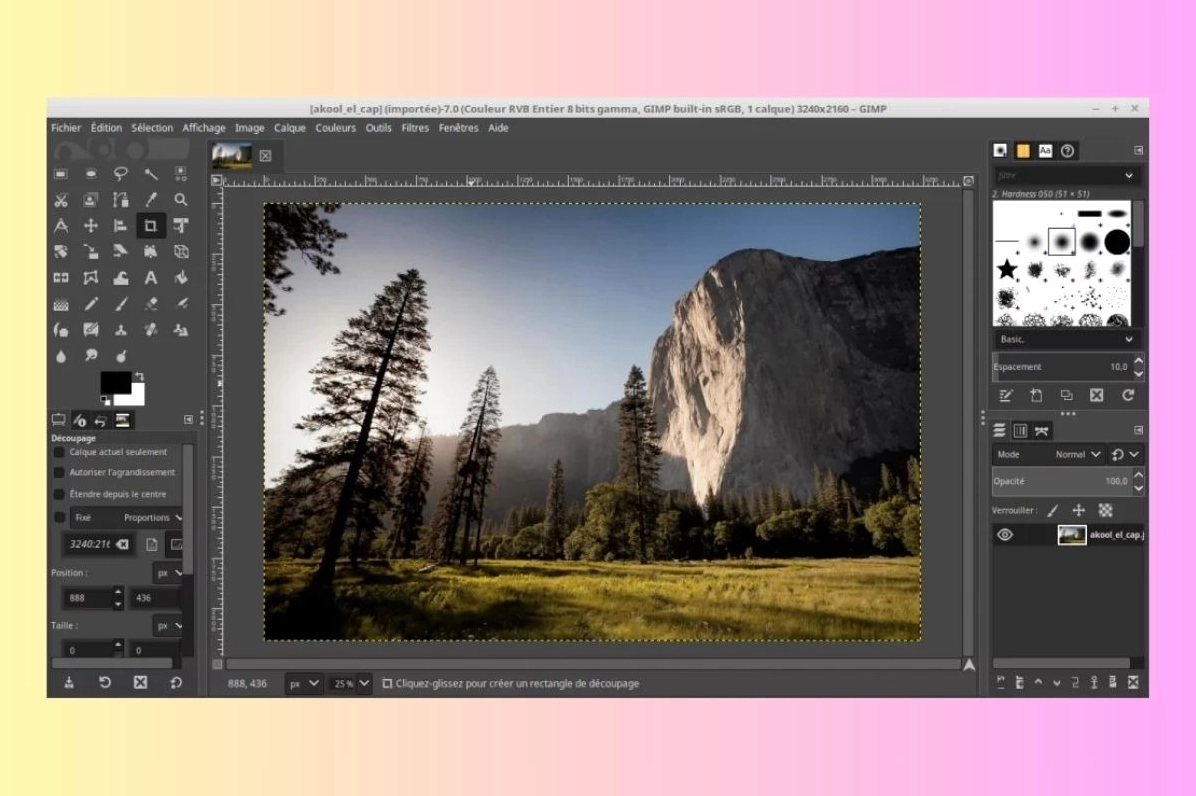Enable 'Calque actuel seulement' checkbox
Screen dimensions: 1196x796
pyautogui.click(x=59, y=452)
